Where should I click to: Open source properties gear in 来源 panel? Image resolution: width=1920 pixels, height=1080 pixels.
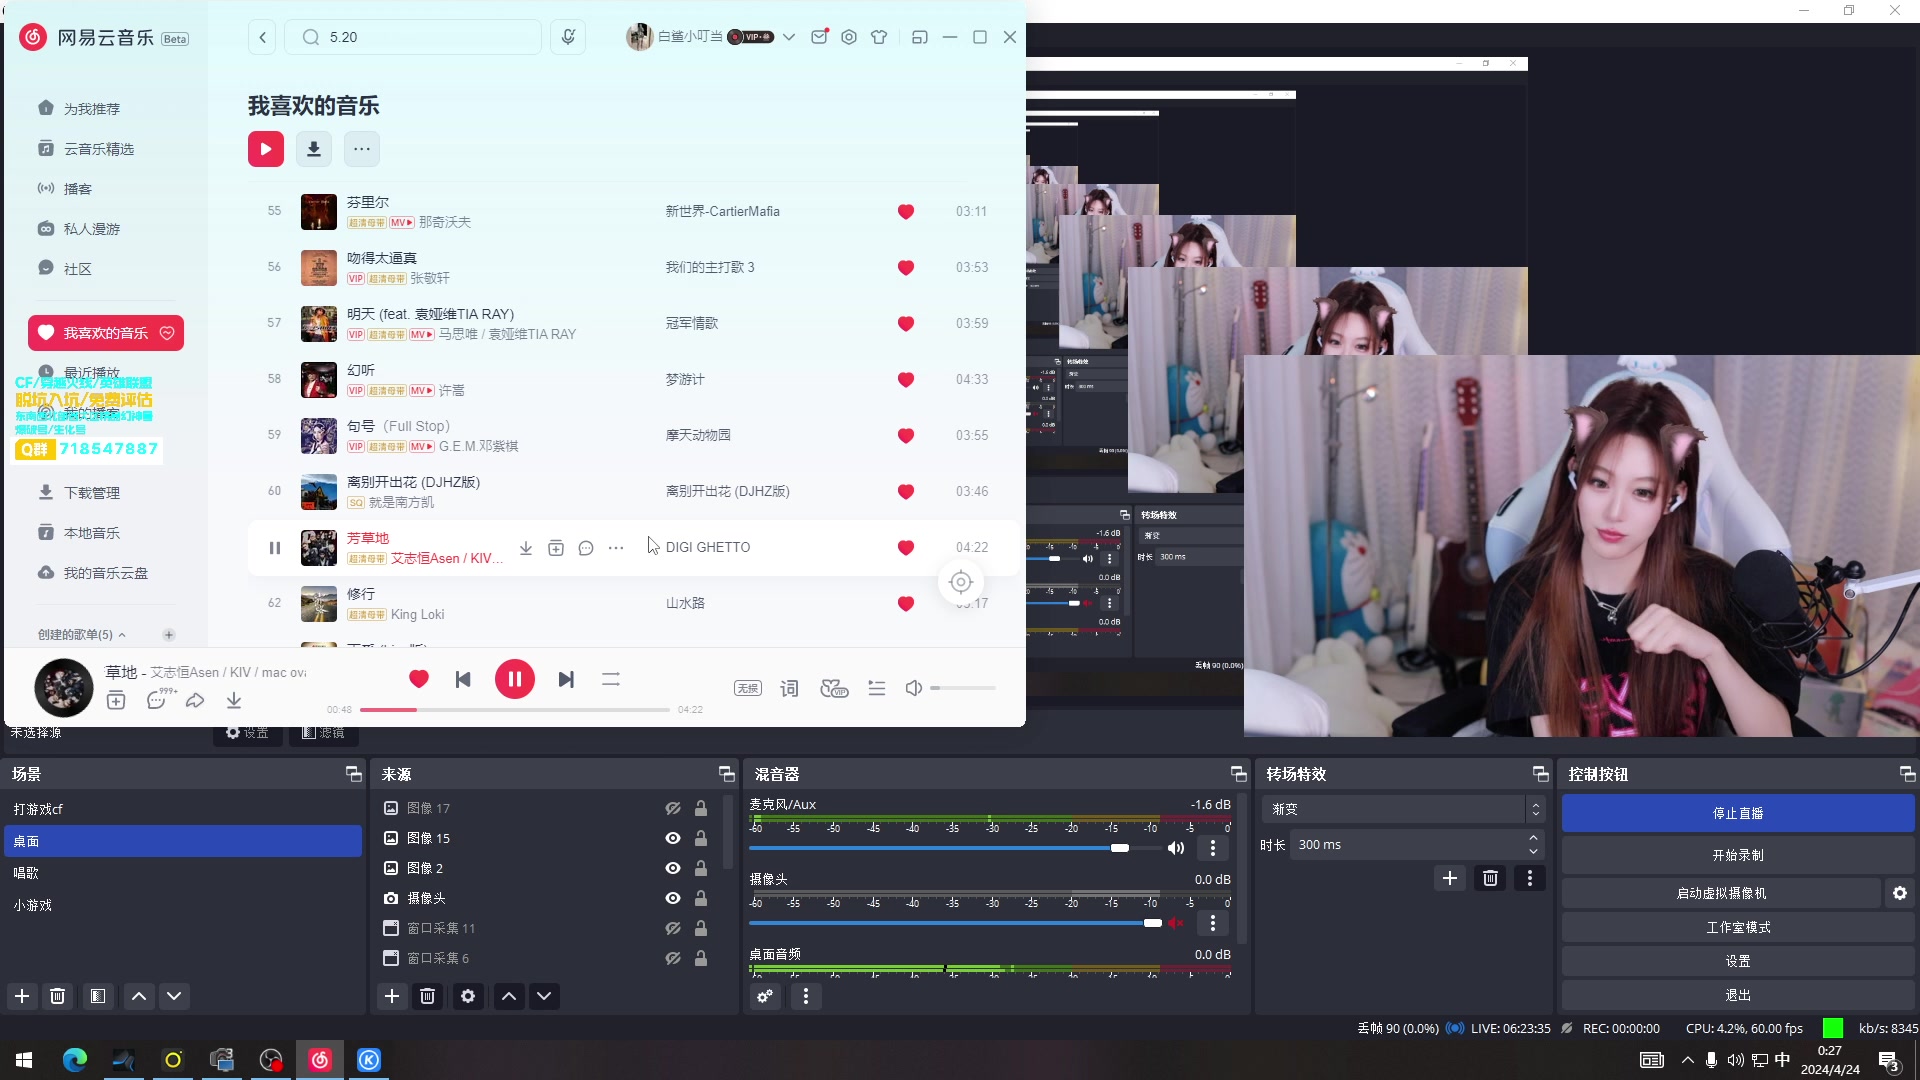coord(468,996)
